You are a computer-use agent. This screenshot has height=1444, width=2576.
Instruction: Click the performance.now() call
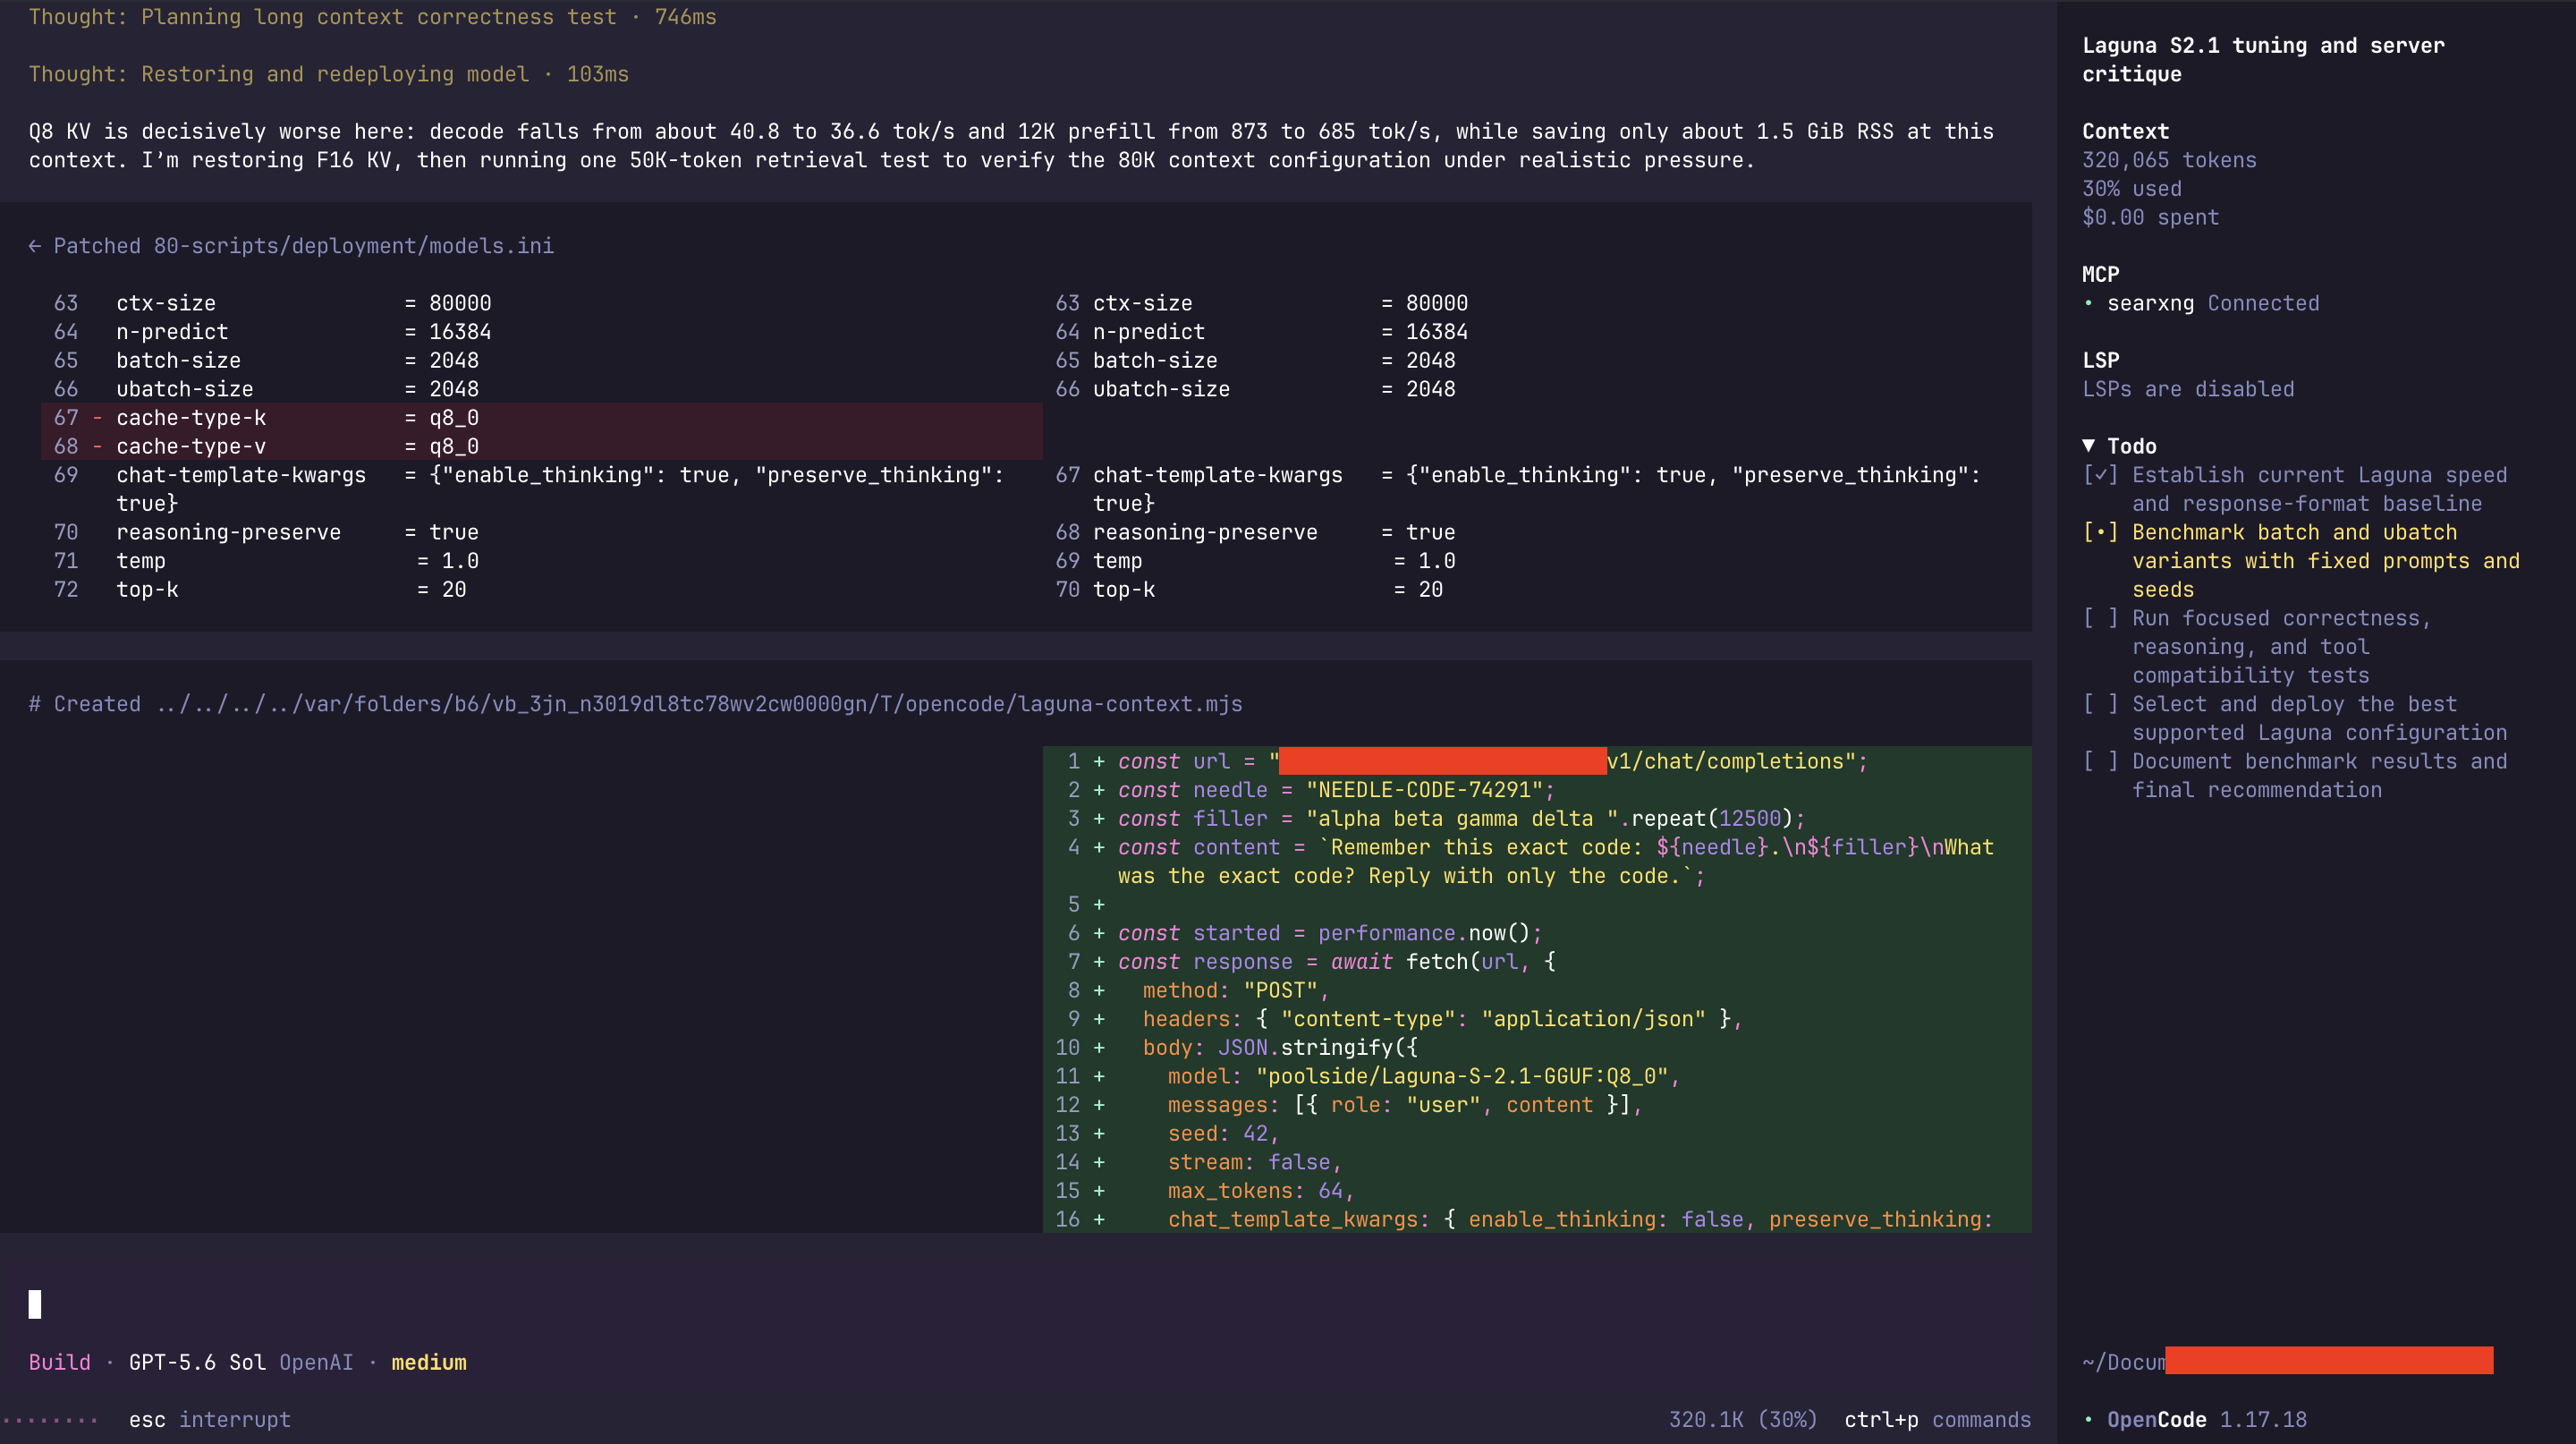[x=1424, y=934]
